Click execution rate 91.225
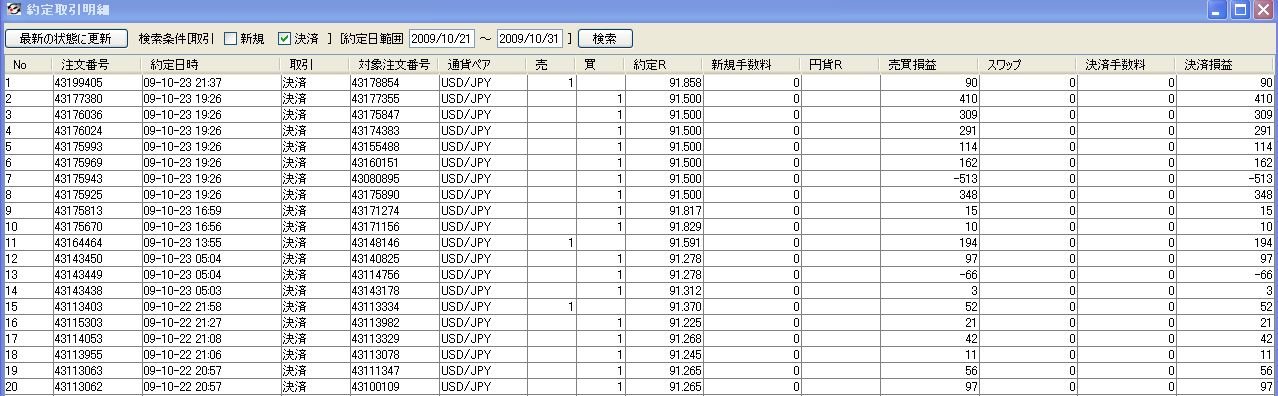 click(685, 323)
